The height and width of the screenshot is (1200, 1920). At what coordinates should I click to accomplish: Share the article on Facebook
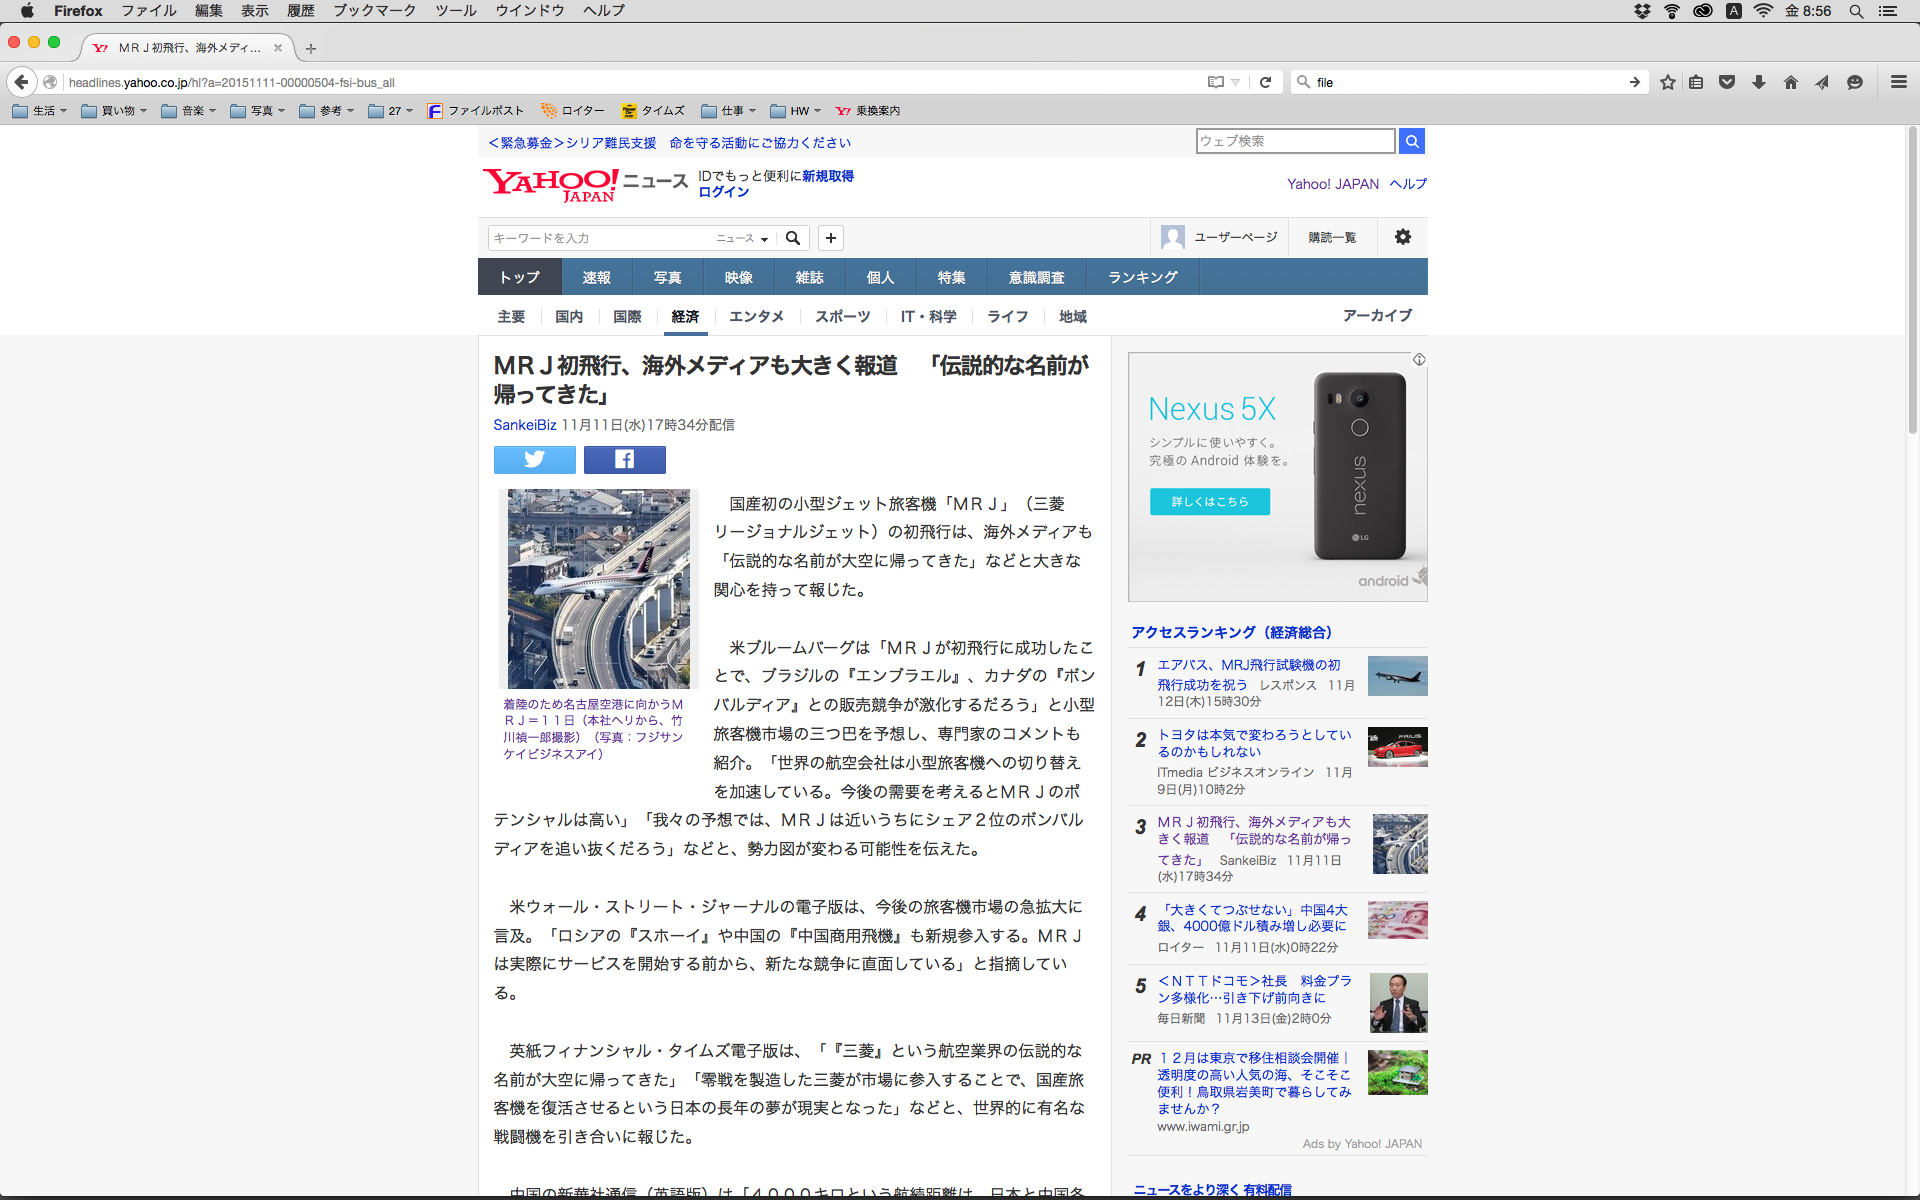point(624,459)
